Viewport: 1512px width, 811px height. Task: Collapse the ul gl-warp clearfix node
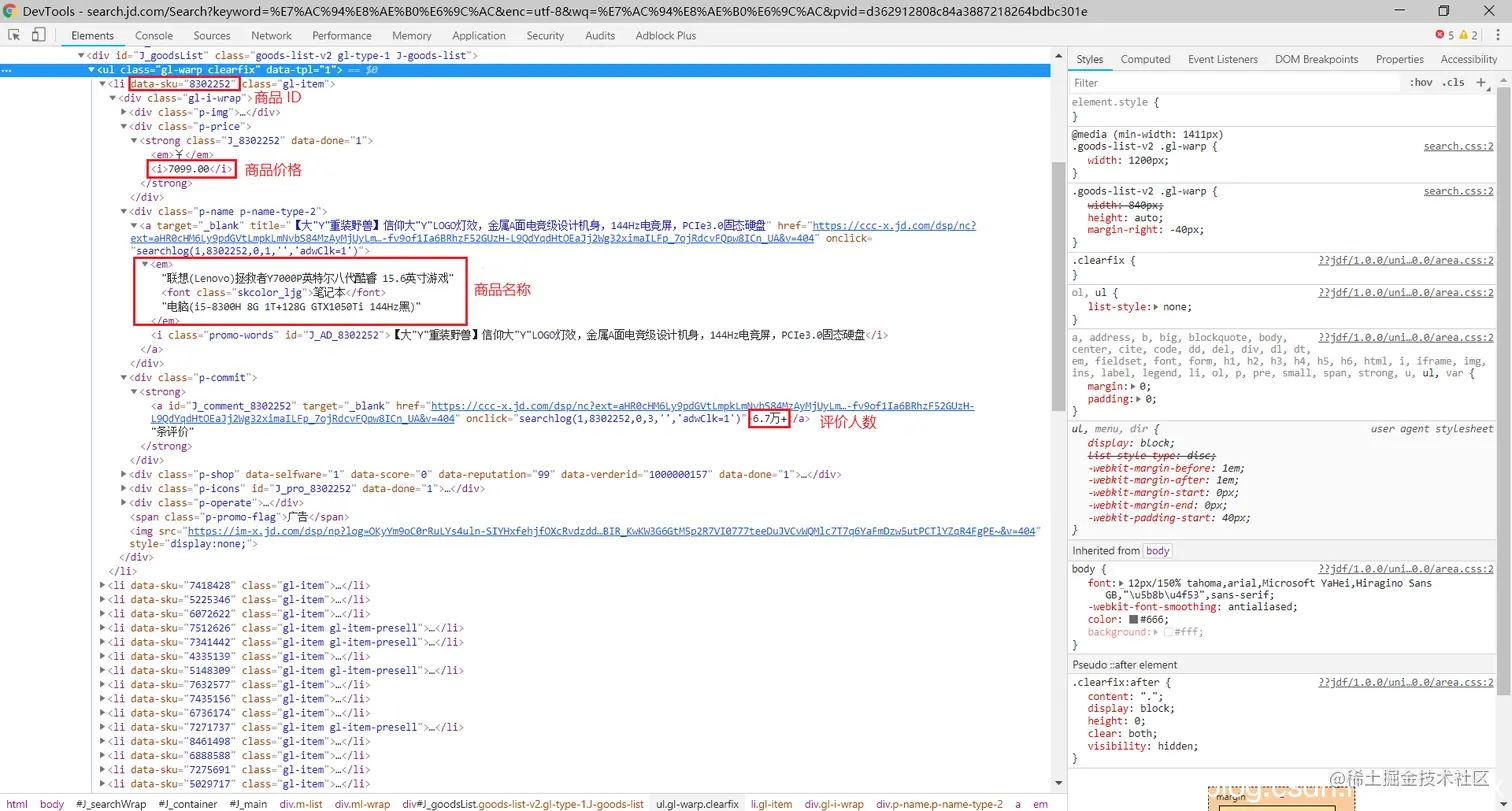tap(92, 71)
